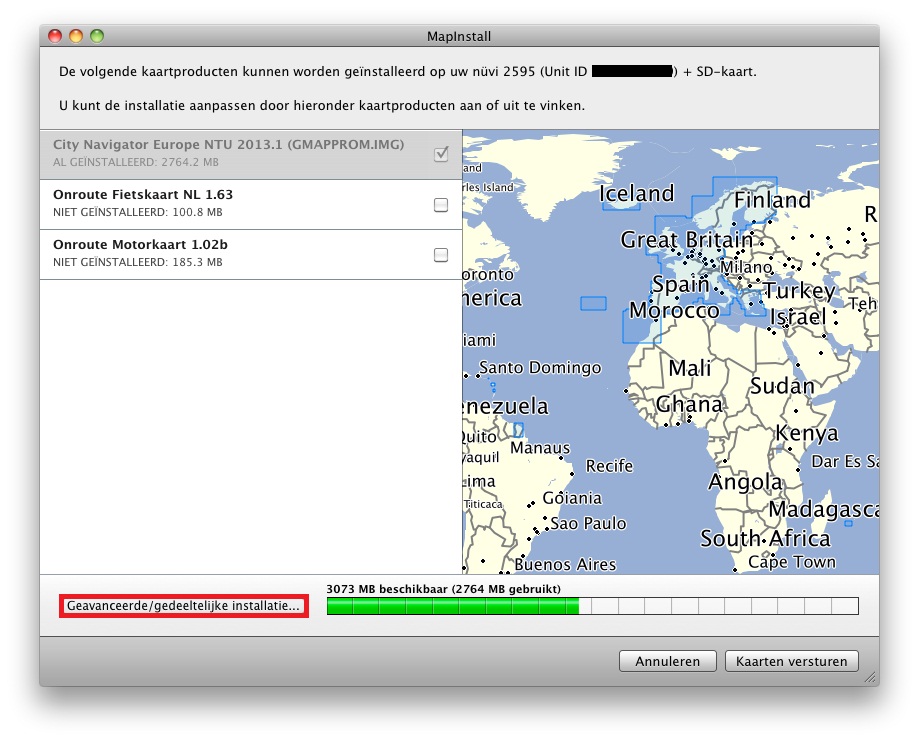
Task: Toggle the City Navigator Europe NTU 2013.1 checkbox
Action: coord(441,154)
